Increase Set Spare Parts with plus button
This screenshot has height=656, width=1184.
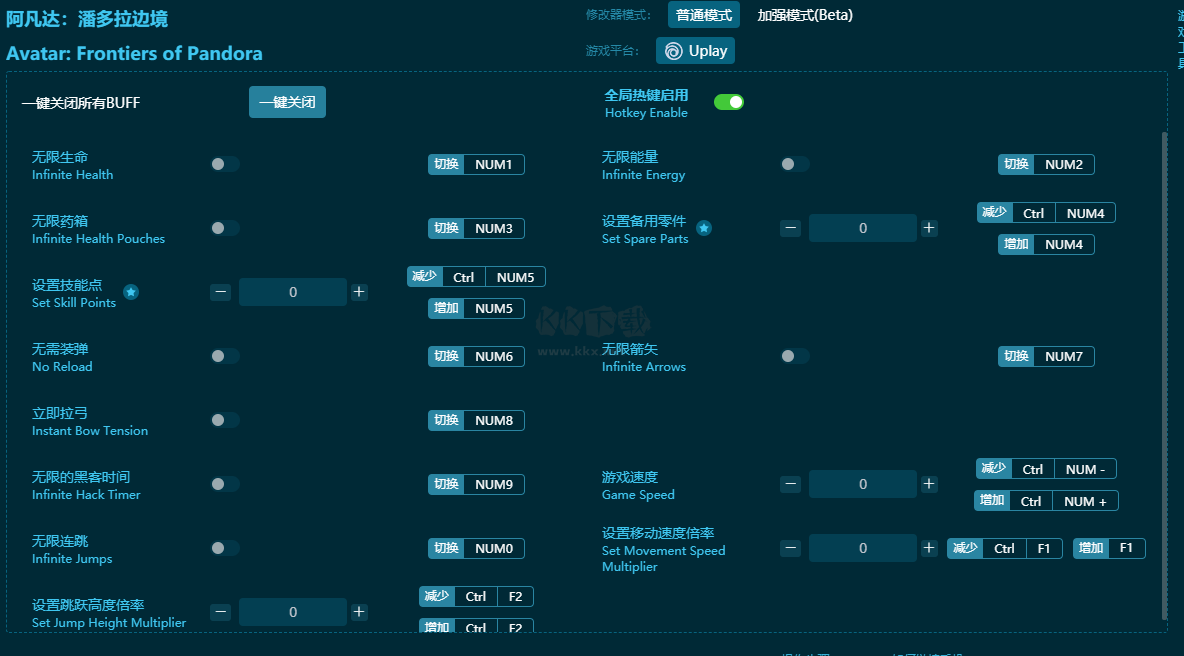(x=929, y=228)
